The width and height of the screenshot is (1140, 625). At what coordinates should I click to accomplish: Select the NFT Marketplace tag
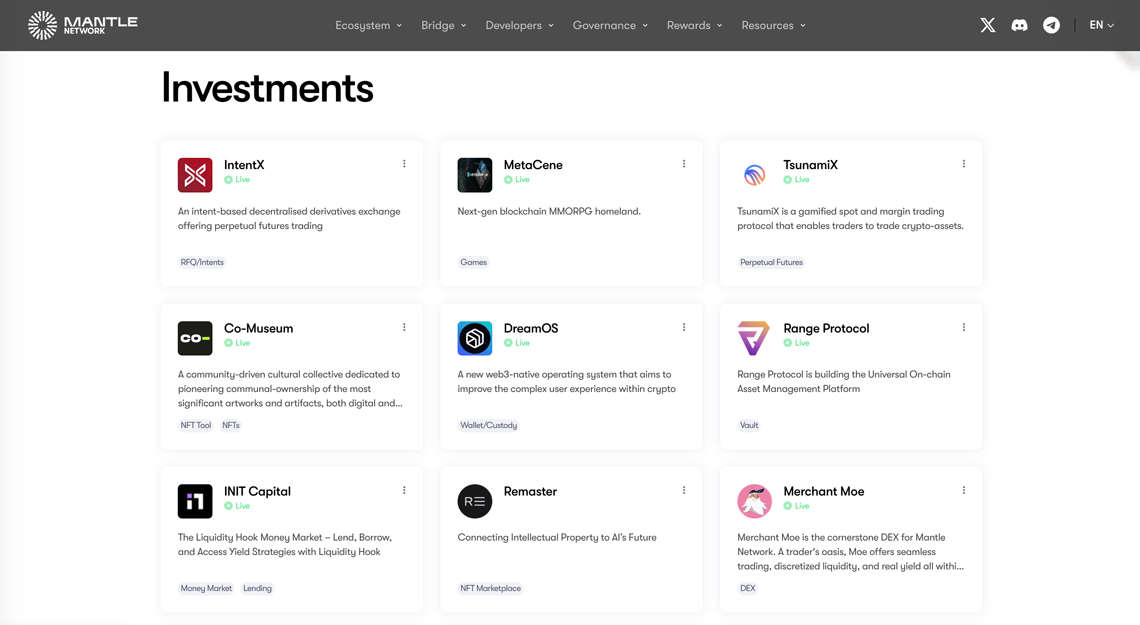click(x=491, y=589)
